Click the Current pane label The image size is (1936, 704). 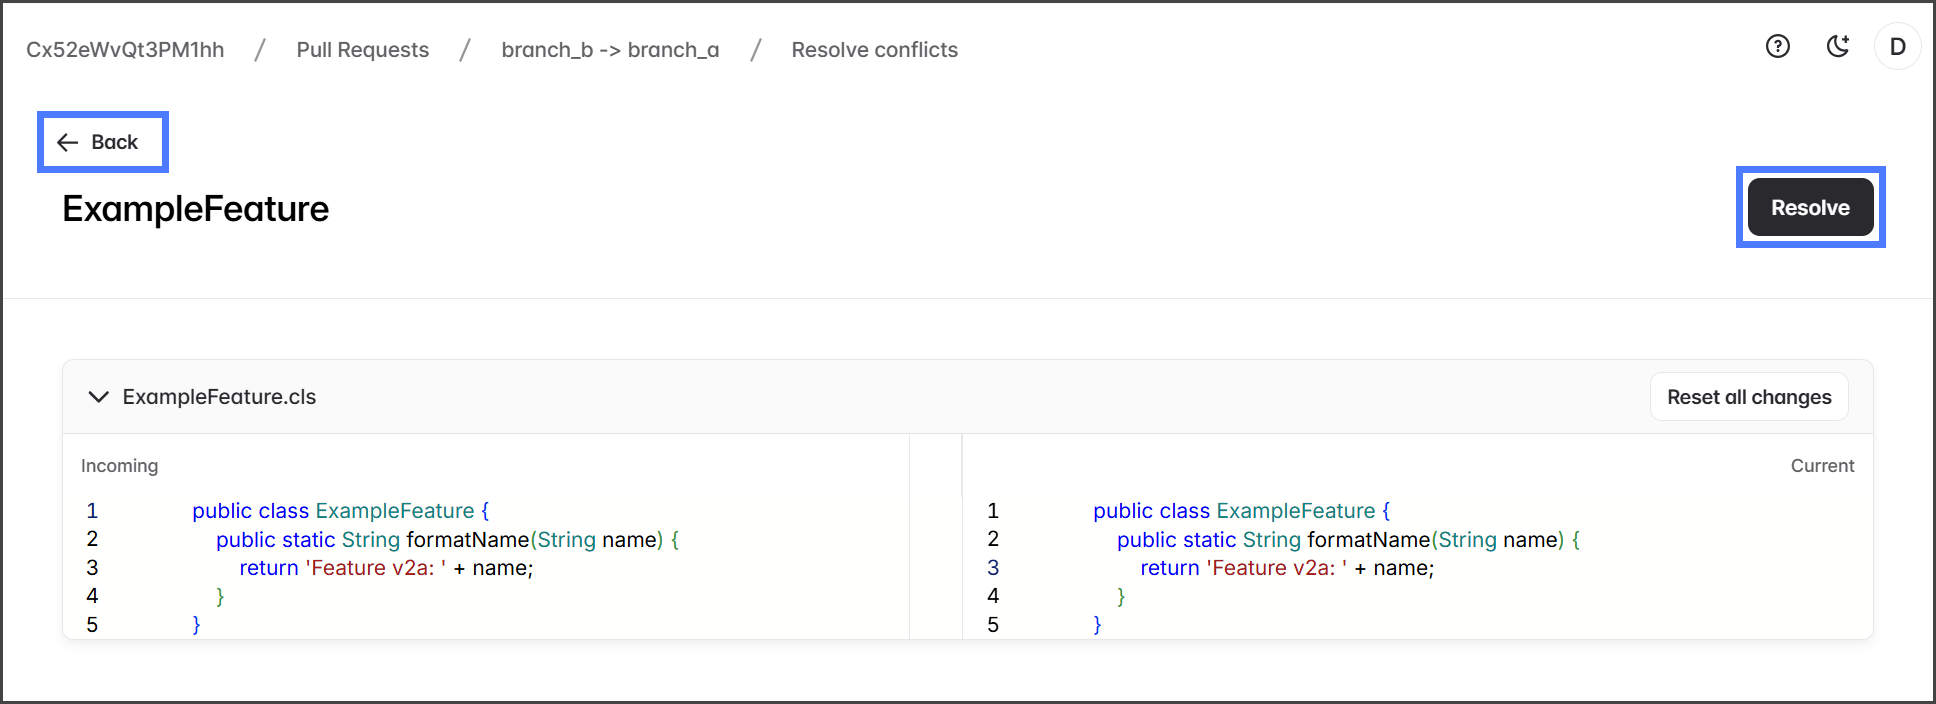click(x=1821, y=466)
